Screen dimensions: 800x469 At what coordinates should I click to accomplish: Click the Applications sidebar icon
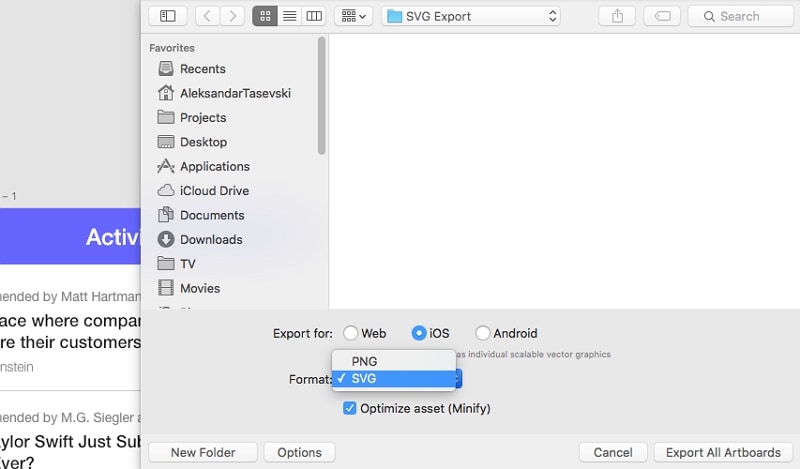[x=165, y=166]
